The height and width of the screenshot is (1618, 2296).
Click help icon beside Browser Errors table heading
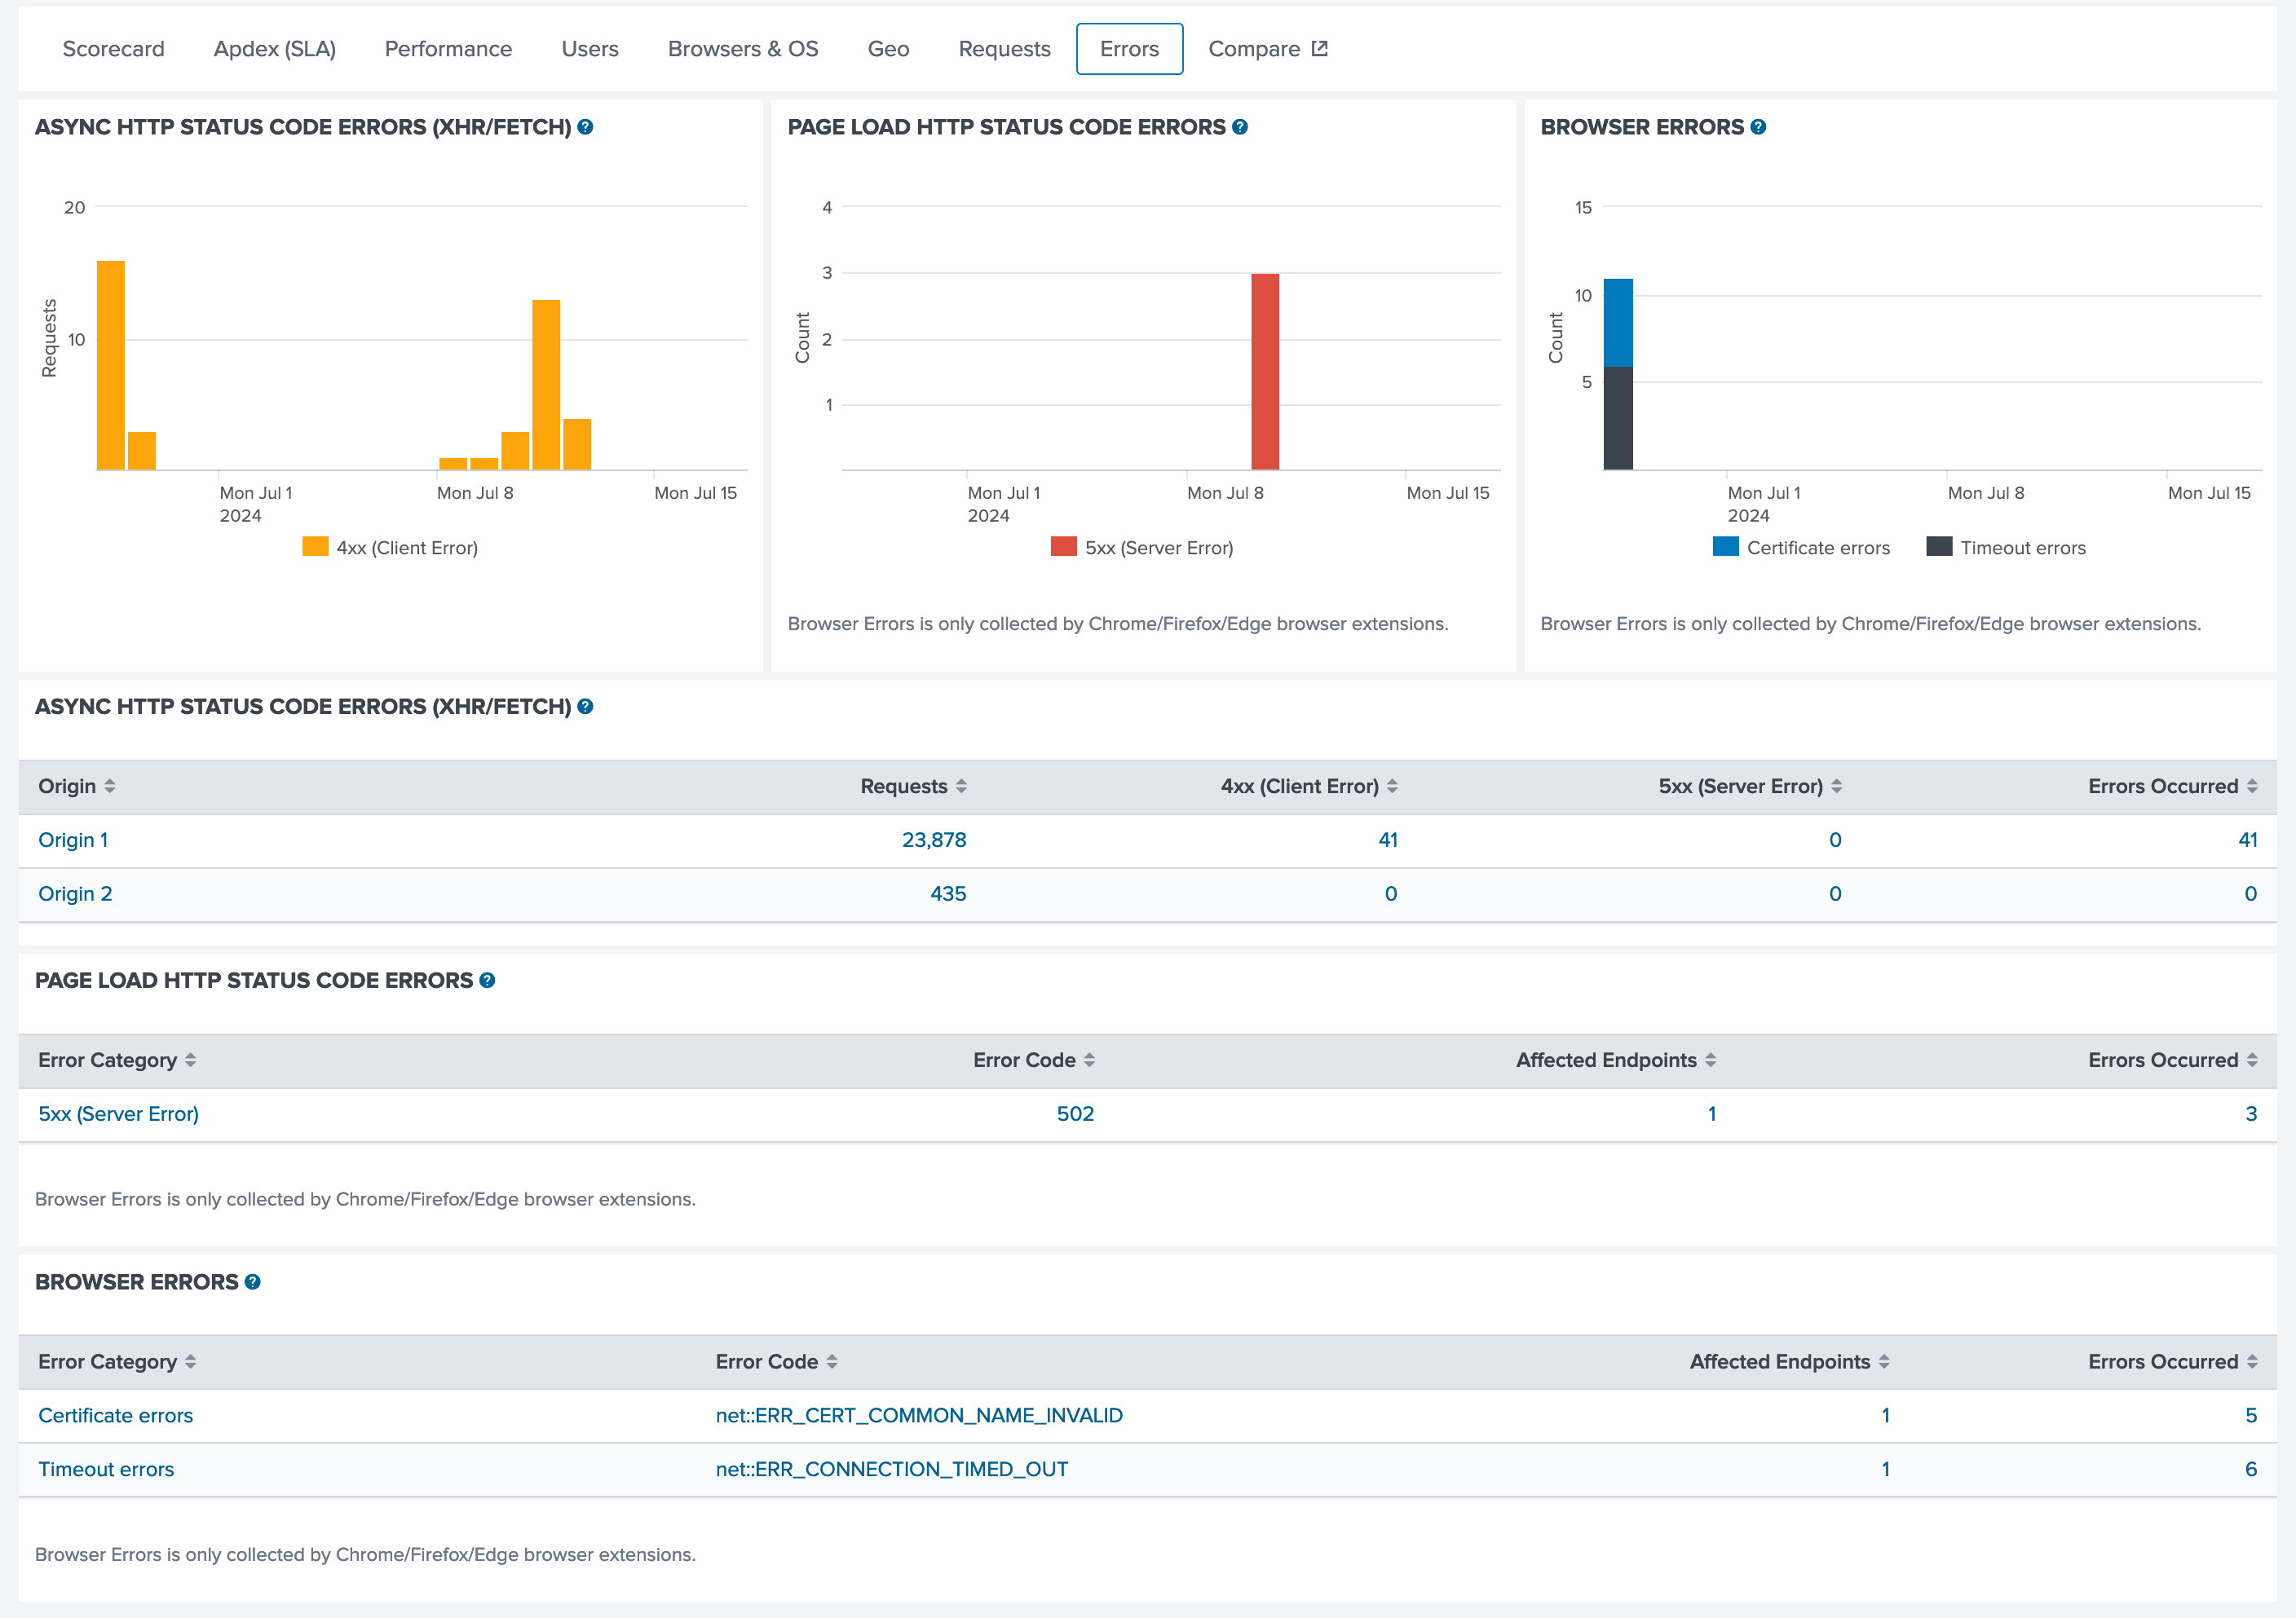(x=253, y=1282)
